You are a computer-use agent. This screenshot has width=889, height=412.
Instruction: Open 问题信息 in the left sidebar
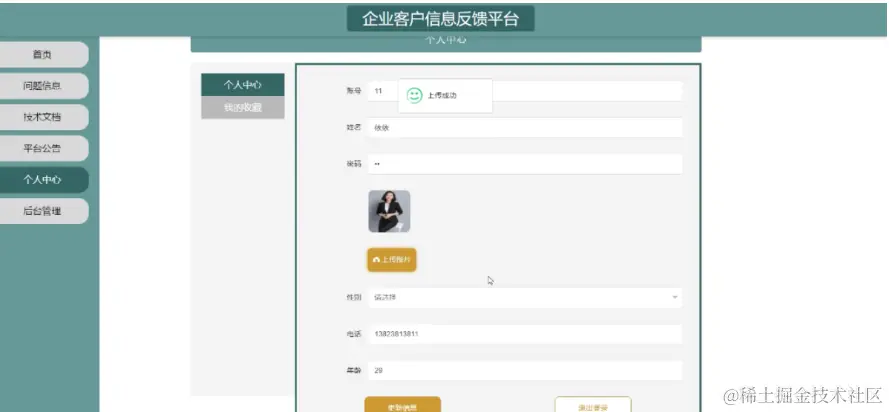(x=44, y=86)
